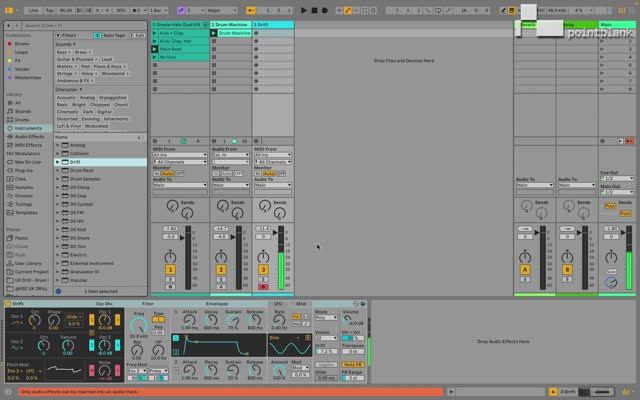Click the Analog character filter tag
The image size is (640, 400).
point(87,98)
